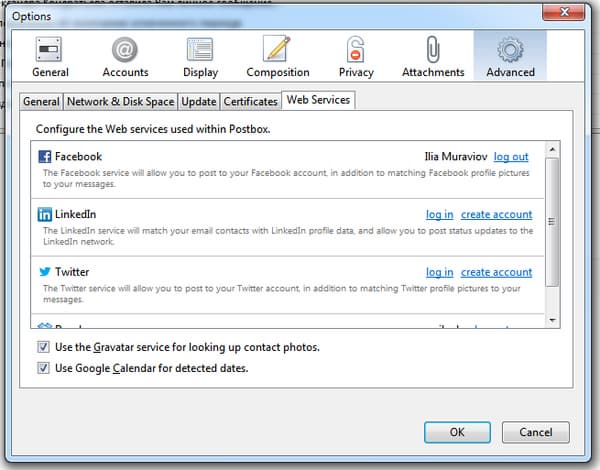This screenshot has height=470, width=600.
Task: Click 'Configure the Web services' heading
Action: pos(153,129)
